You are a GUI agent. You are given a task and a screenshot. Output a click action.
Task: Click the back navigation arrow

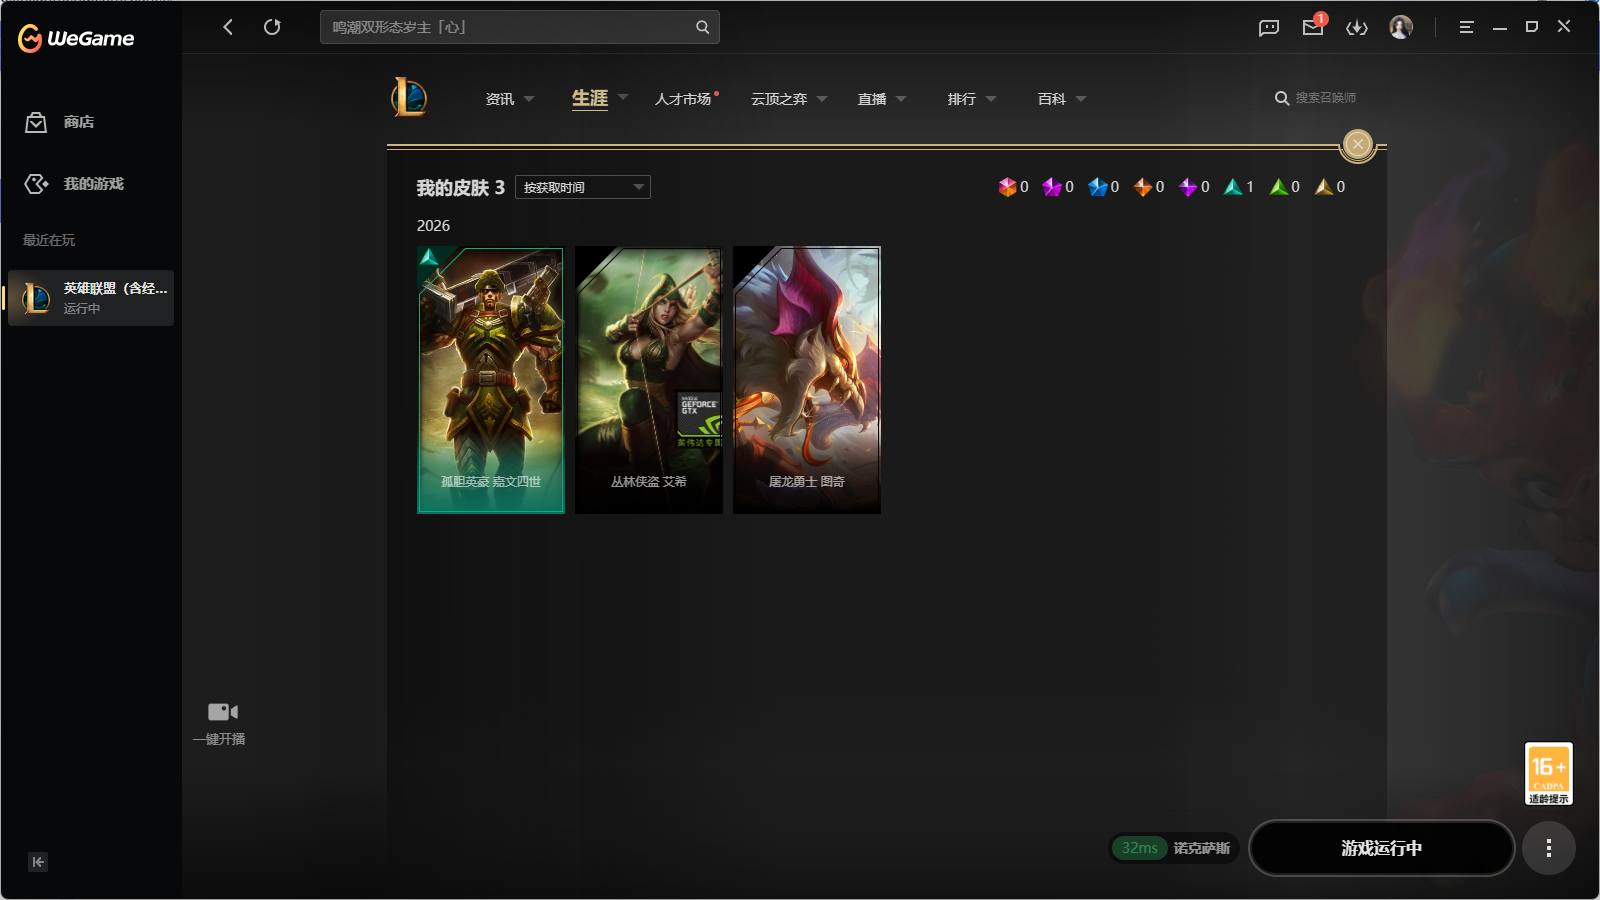click(228, 27)
